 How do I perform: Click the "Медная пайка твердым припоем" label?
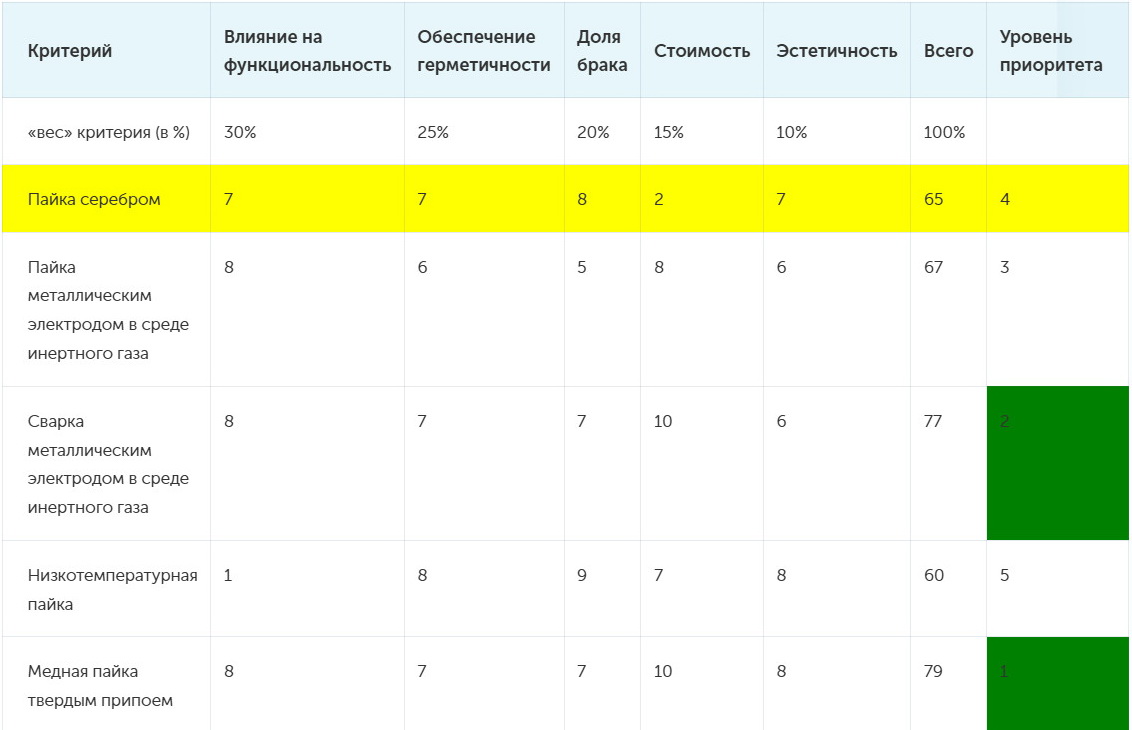(x=100, y=685)
